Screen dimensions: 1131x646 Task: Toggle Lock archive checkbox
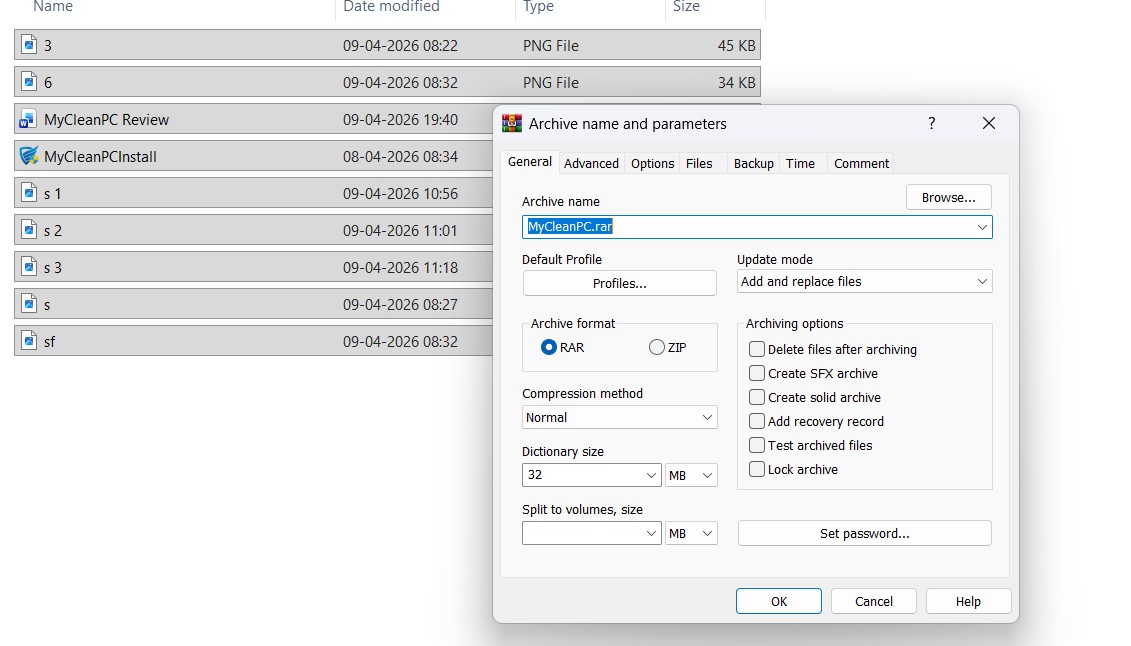coord(757,469)
